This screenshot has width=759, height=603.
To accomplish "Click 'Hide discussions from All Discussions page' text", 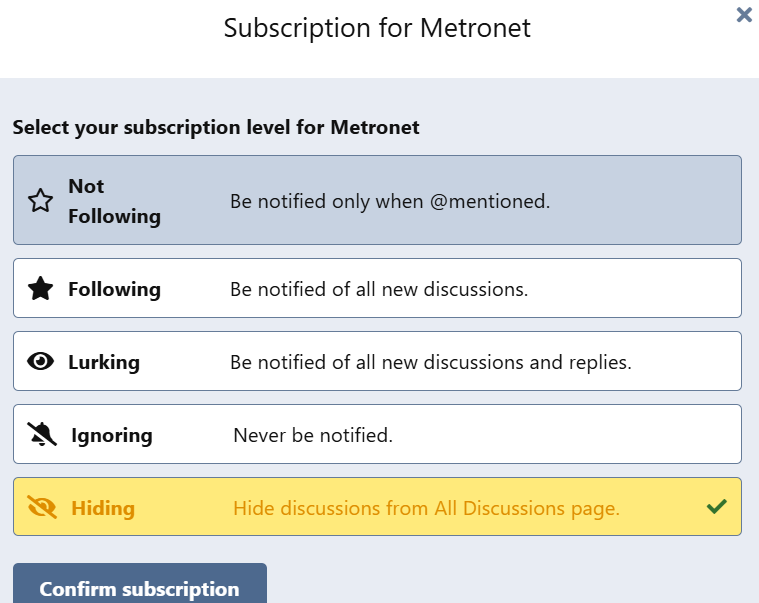I will click(x=426, y=509).
